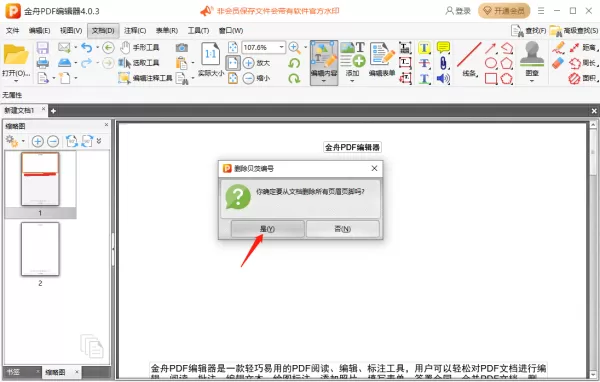Select the 面积 area measurement tool
The image size is (600, 382).
click(584, 78)
